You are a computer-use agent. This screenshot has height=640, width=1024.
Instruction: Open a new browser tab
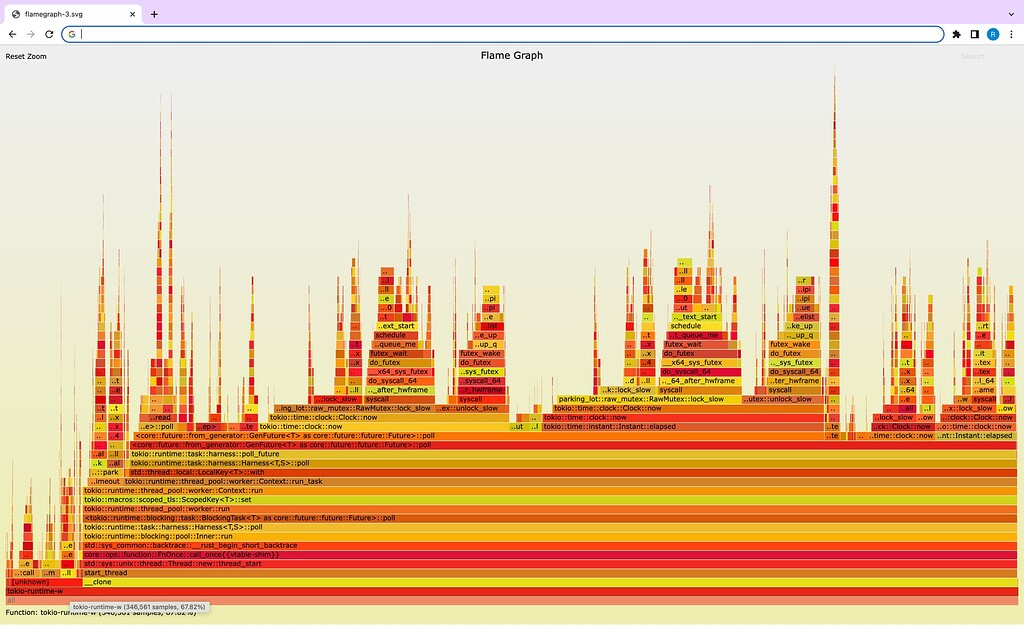tap(154, 14)
